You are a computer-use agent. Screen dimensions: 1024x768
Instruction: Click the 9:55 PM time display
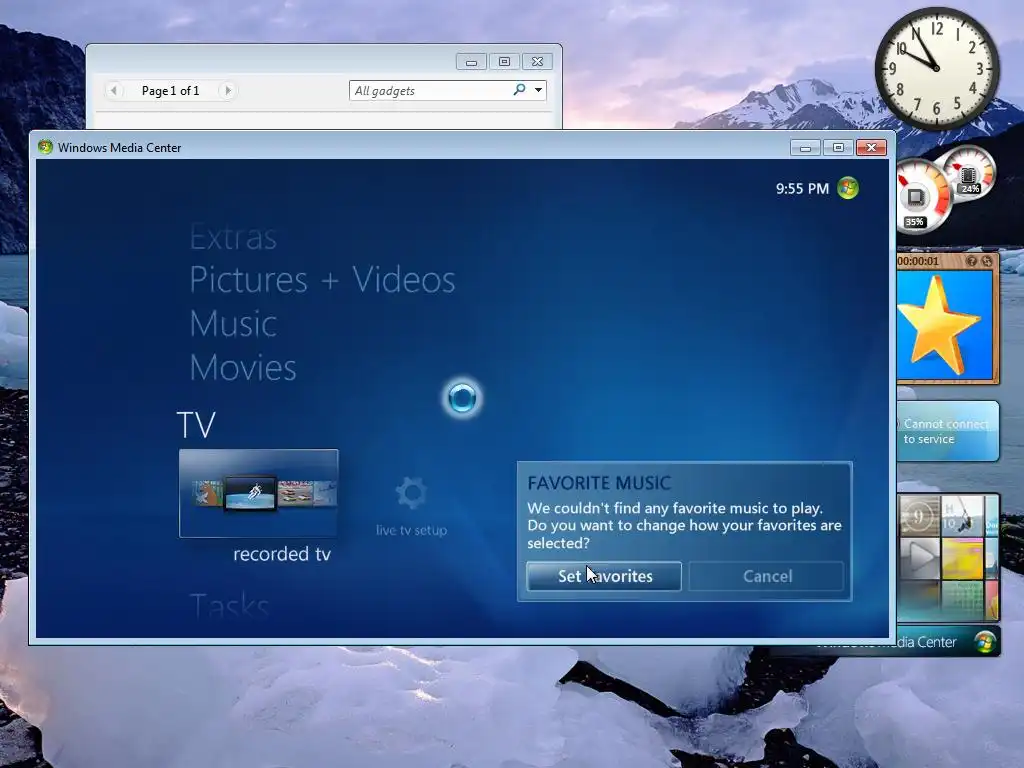coord(802,189)
